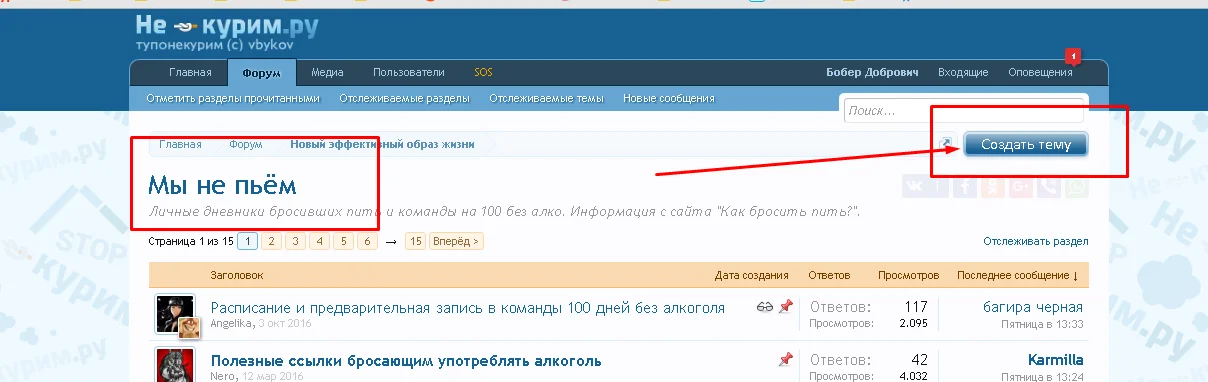Click the reply count 117

(x=915, y=307)
